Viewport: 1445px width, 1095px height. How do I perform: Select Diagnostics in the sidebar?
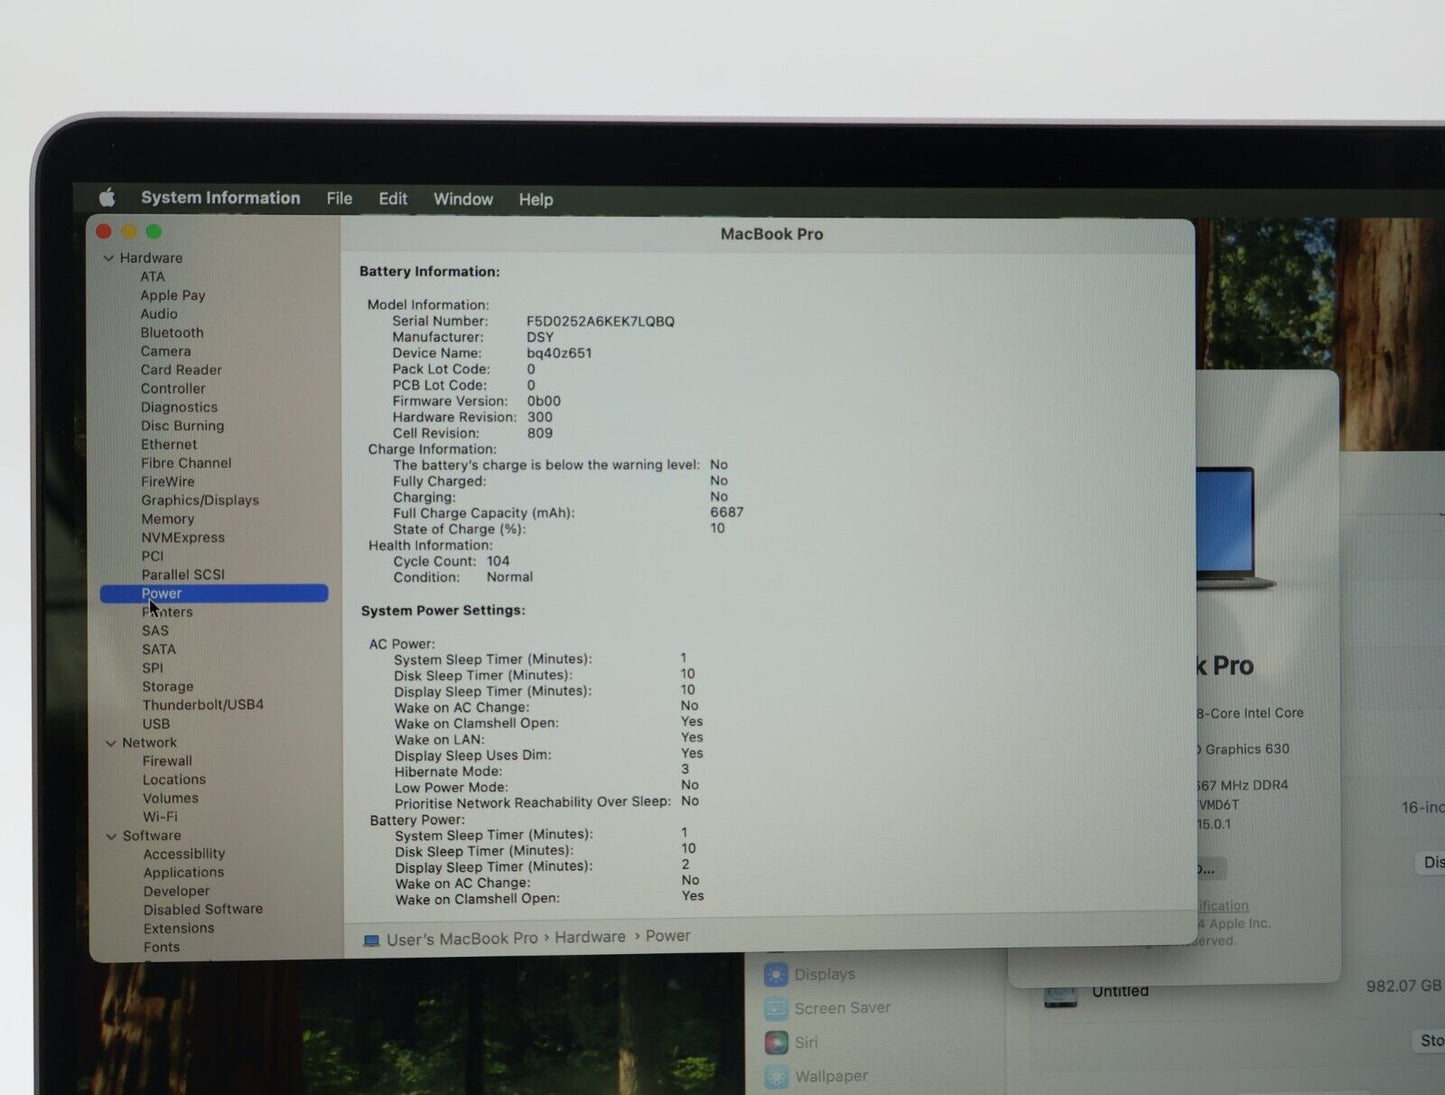[x=179, y=407]
